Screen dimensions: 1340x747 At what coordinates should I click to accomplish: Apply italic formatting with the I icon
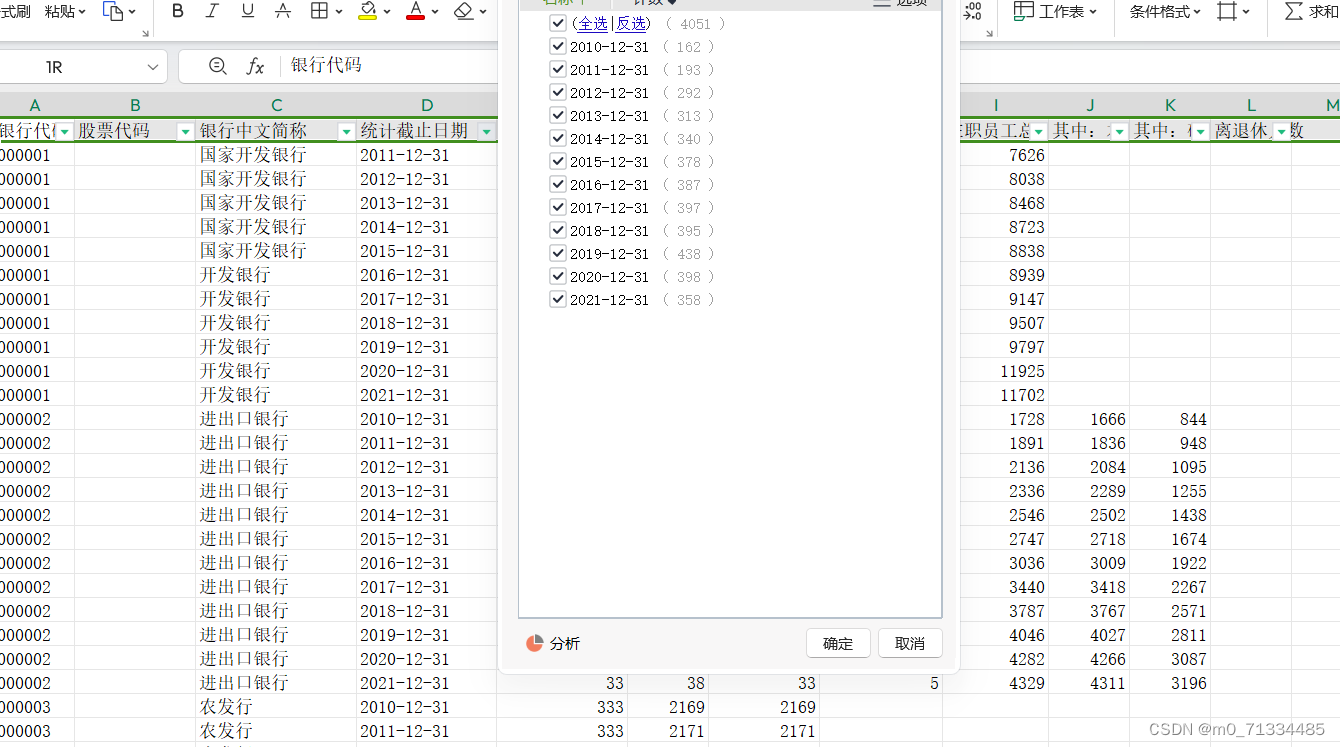[x=212, y=11]
